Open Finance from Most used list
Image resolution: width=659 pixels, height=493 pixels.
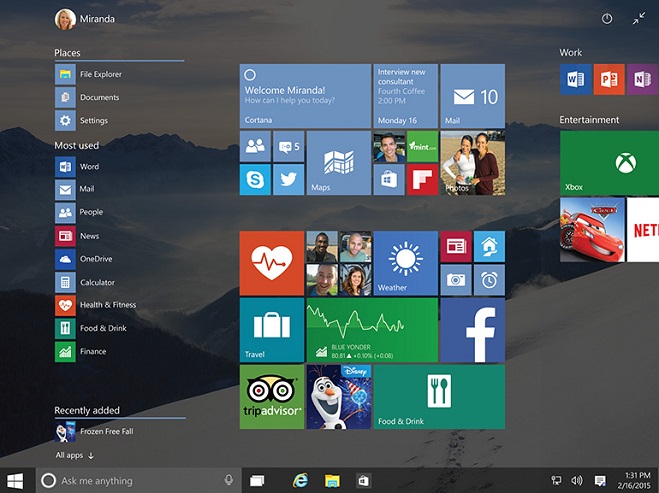tap(81, 351)
